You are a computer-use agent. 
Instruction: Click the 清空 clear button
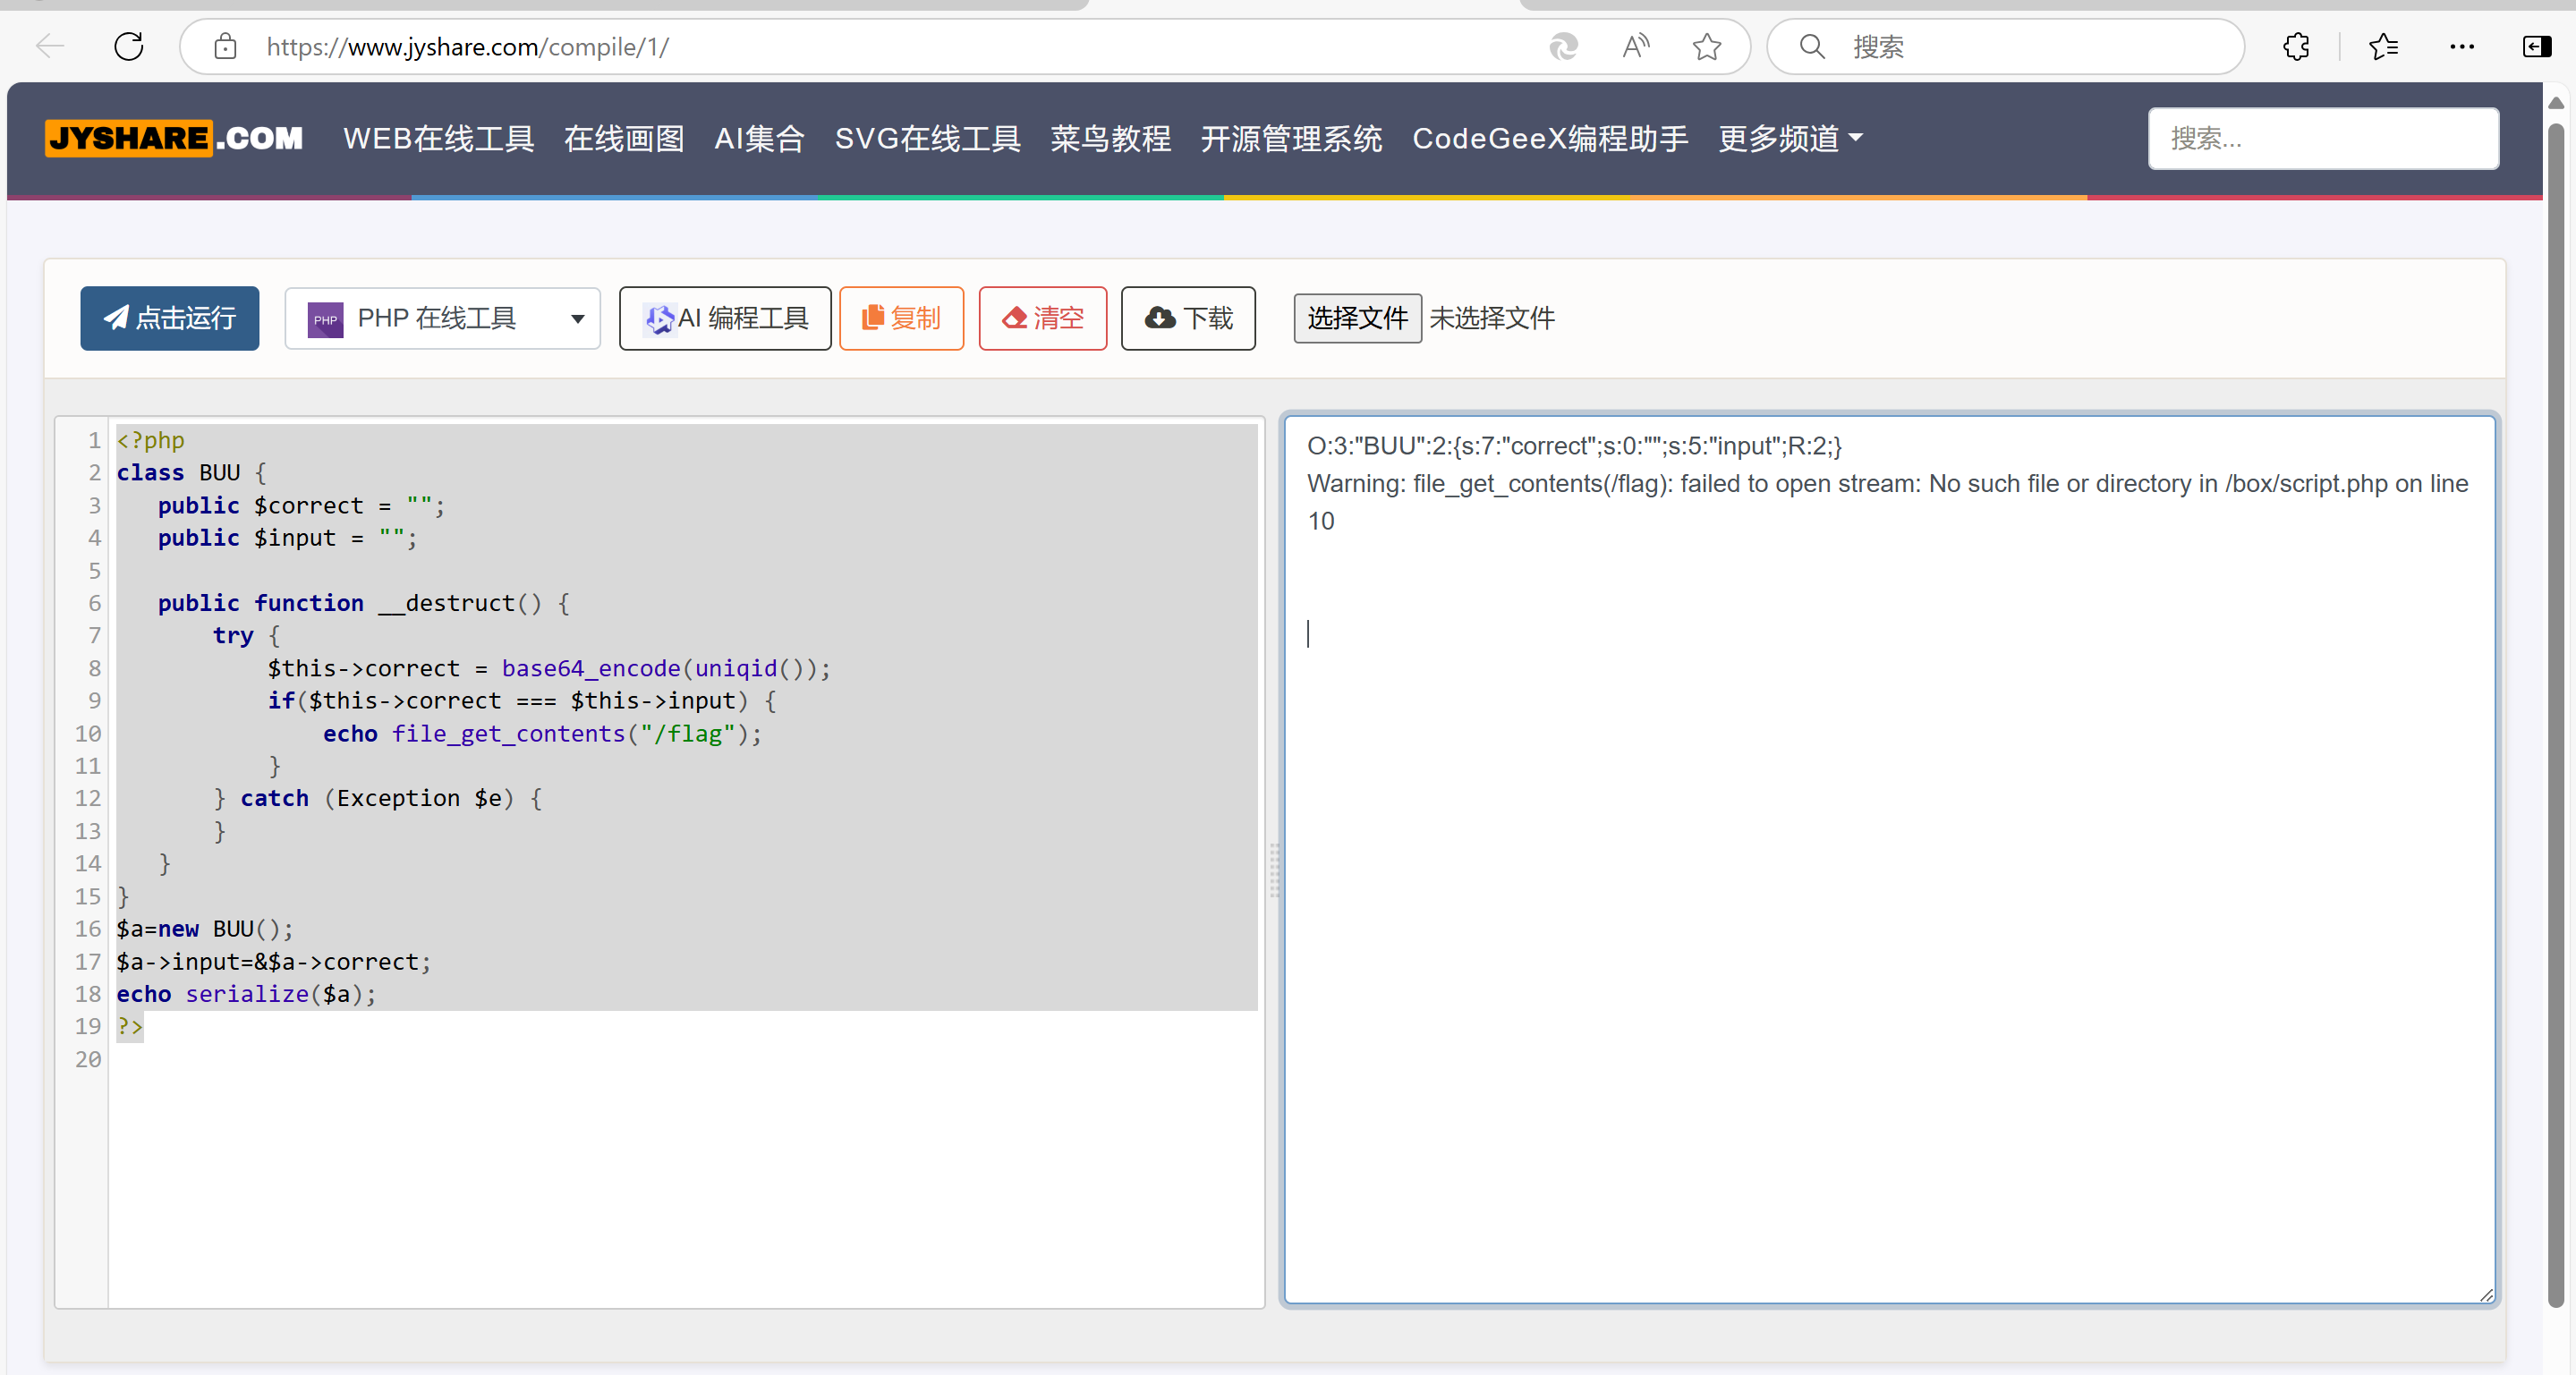pyautogui.click(x=1042, y=318)
